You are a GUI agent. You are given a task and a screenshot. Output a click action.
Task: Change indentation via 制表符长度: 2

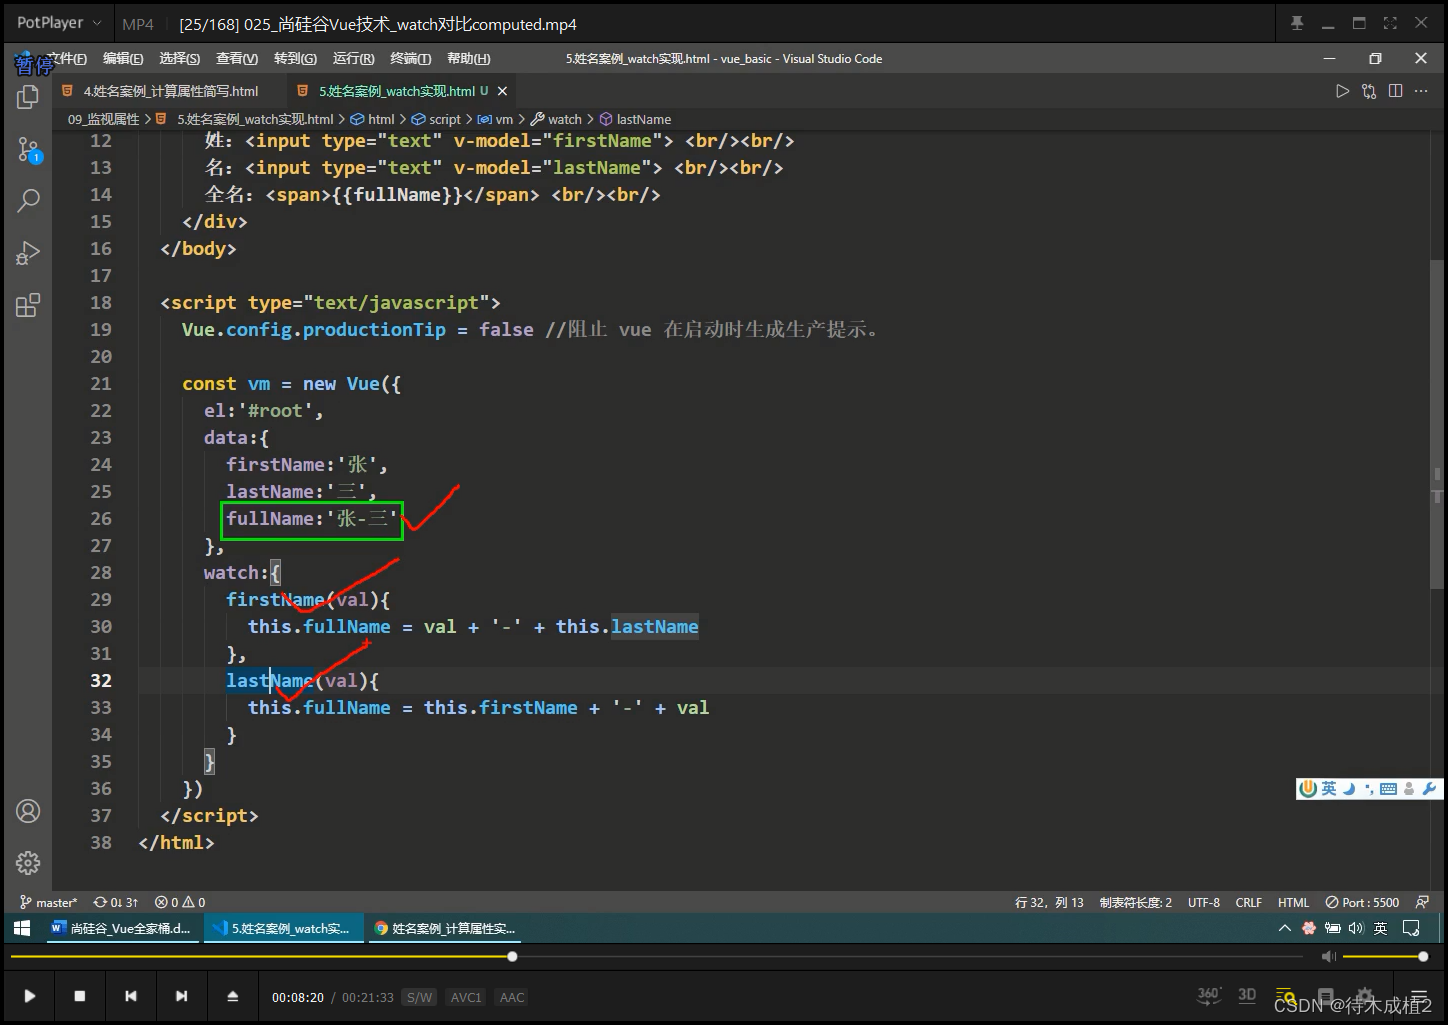click(x=1136, y=902)
